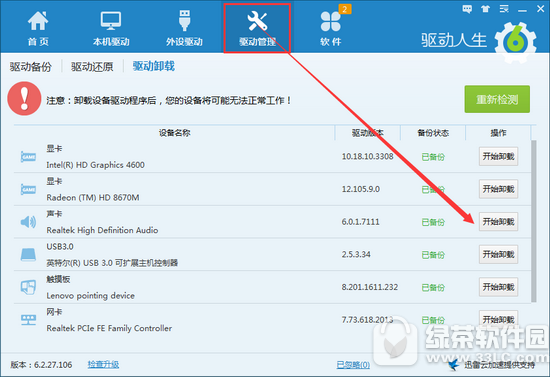Open 本机驱动 monitor icon

(x=111, y=21)
